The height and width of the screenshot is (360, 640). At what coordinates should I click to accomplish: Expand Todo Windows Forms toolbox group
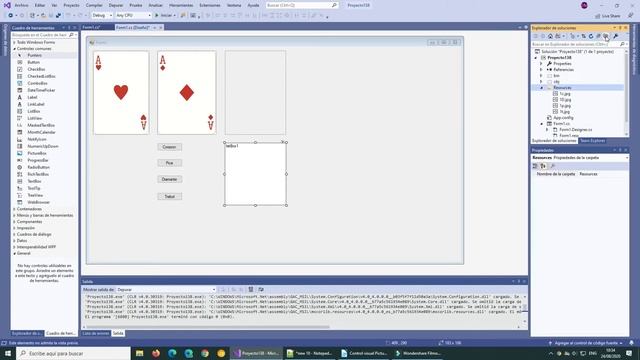15,42
